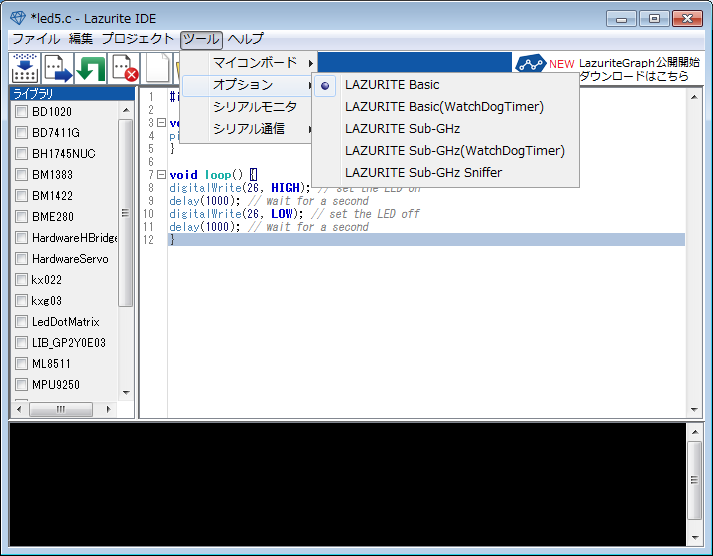
Task: Open the ファイル menu
Action: [36, 39]
